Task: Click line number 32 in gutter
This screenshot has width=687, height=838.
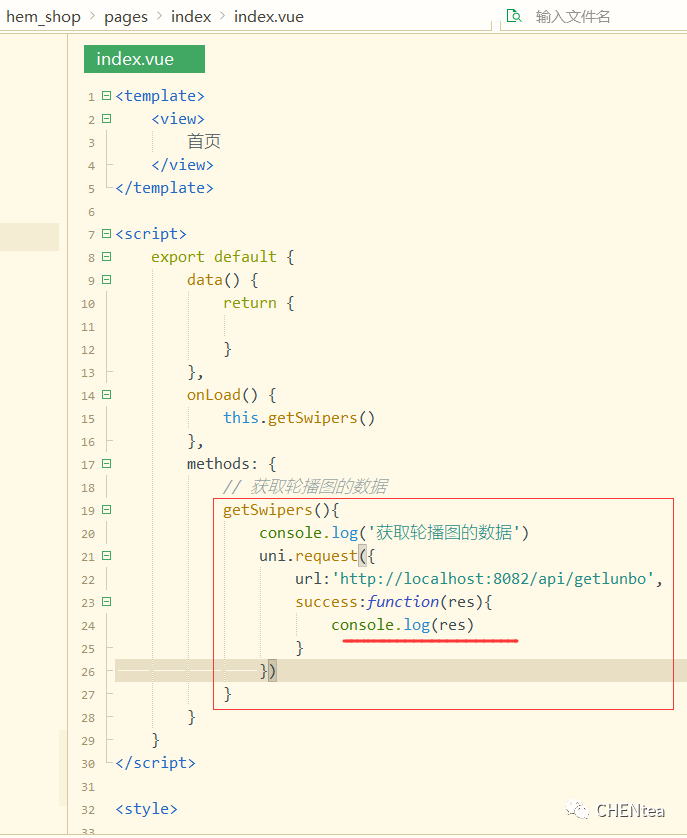Action: [x=88, y=810]
